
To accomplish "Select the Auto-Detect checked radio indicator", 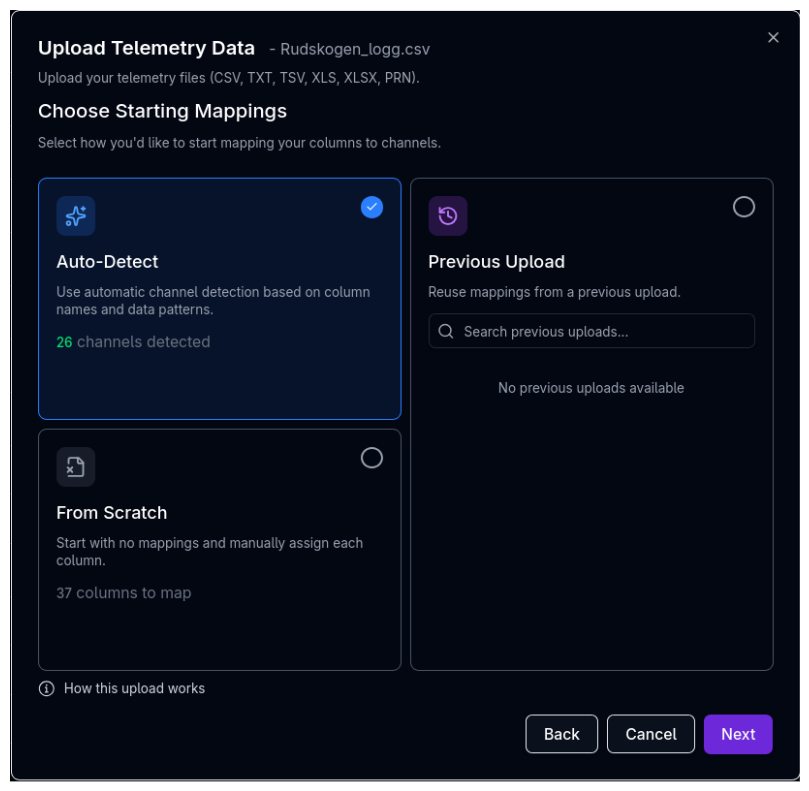I will (x=372, y=207).
